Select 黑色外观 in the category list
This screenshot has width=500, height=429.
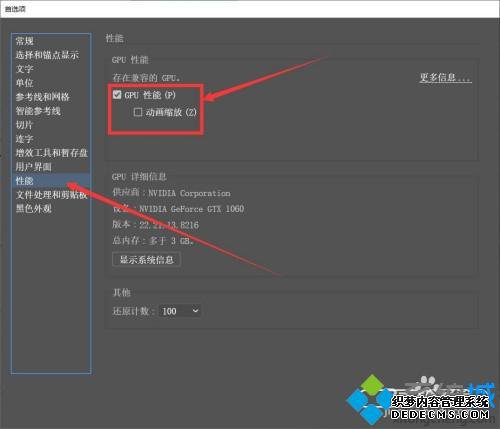coord(33,209)
